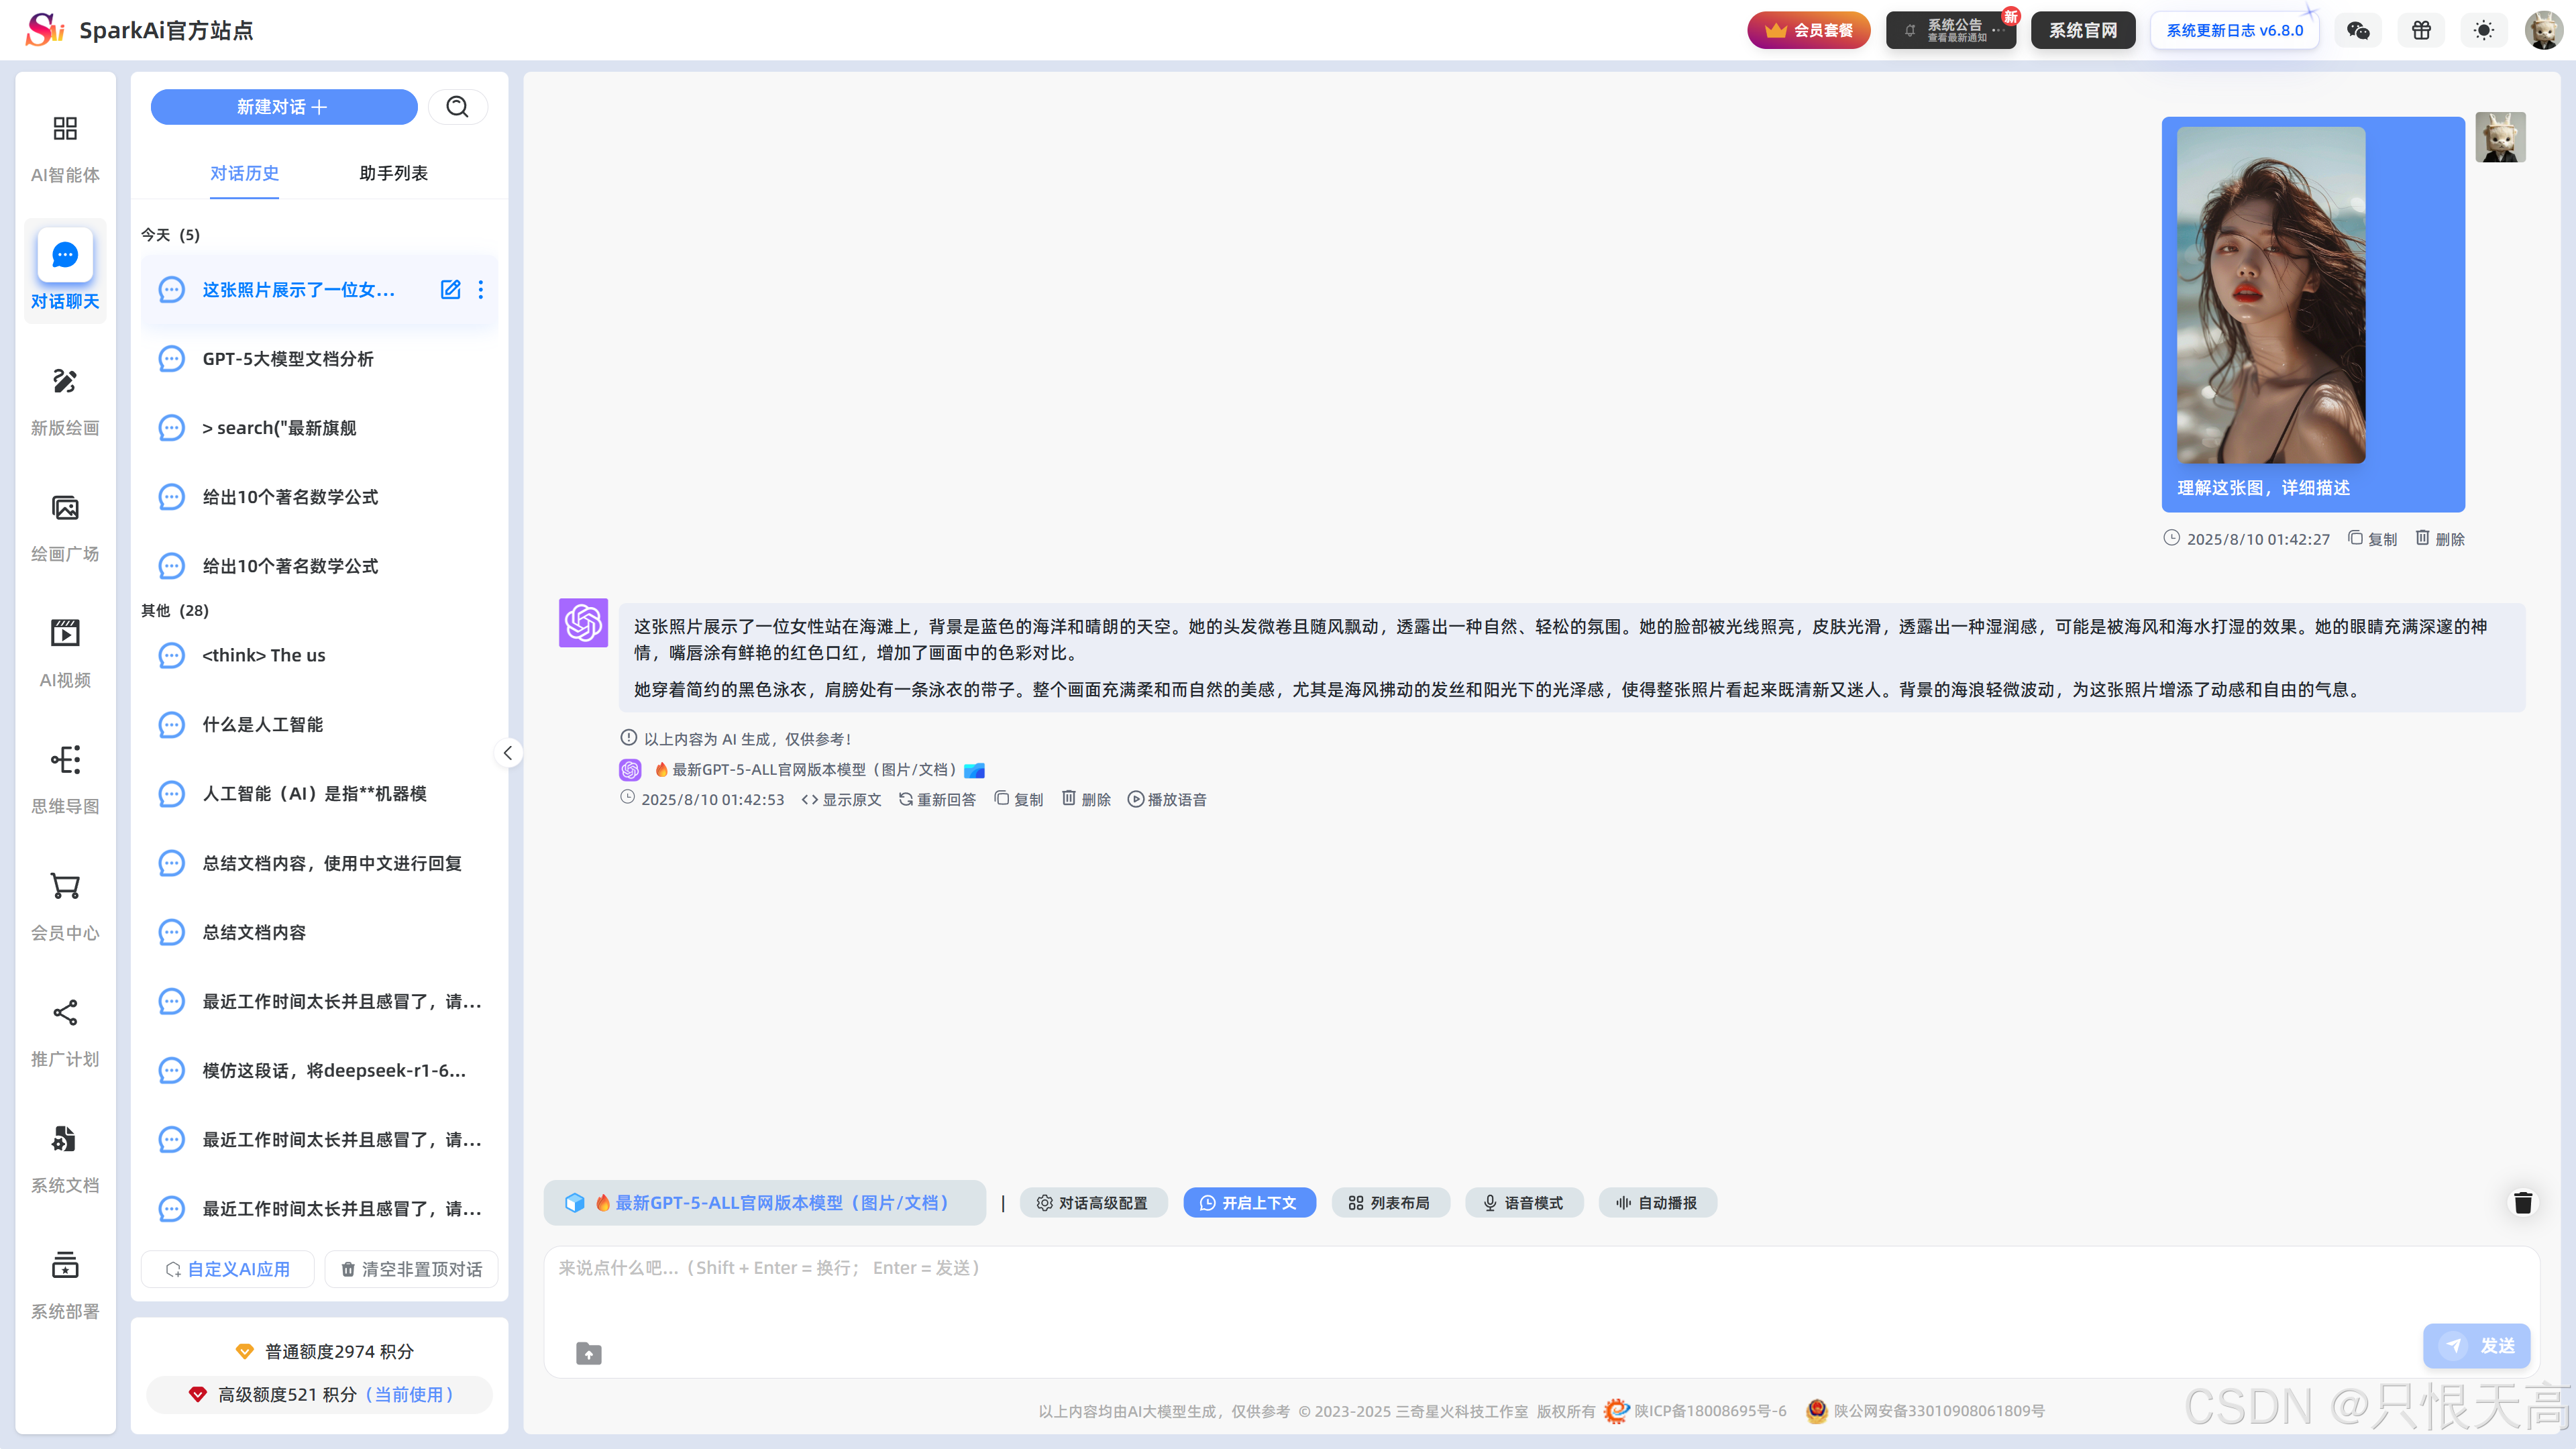The width and height of the screenshot is (2576, 1449).
Task: Open the 会员中心 shopping cart
Action: pyautogui.click(x=65, y=906)
